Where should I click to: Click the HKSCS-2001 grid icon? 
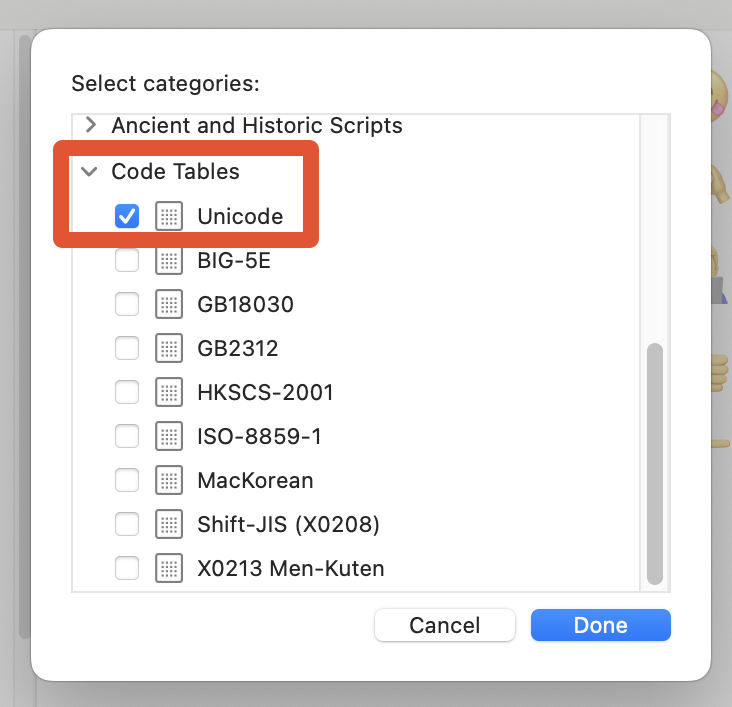[169, 392]
